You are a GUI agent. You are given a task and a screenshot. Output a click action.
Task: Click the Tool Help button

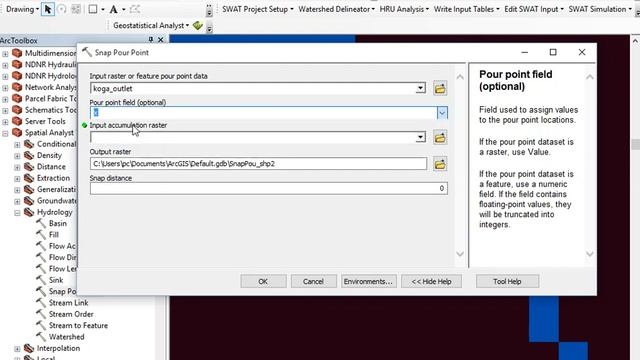507,281
